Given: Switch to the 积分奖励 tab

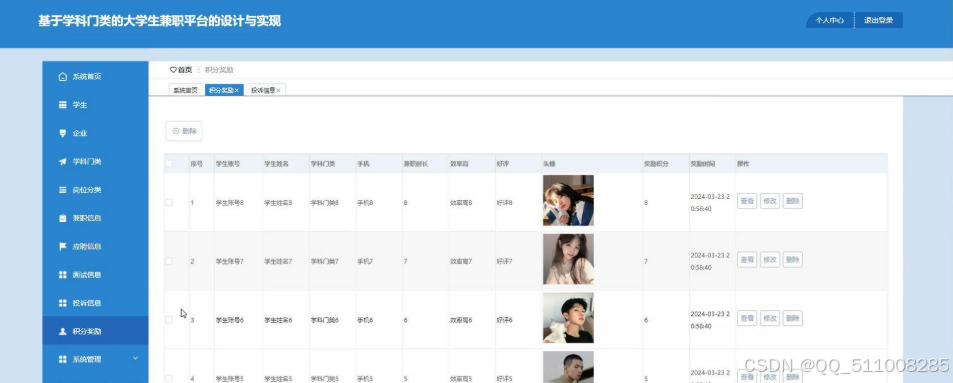Looking at the screenshot, I should tap(224, 90).
